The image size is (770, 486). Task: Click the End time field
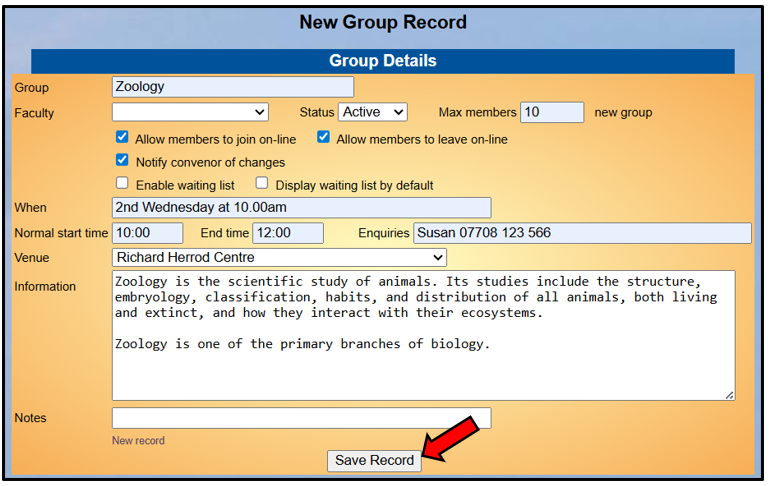(288, 233)
